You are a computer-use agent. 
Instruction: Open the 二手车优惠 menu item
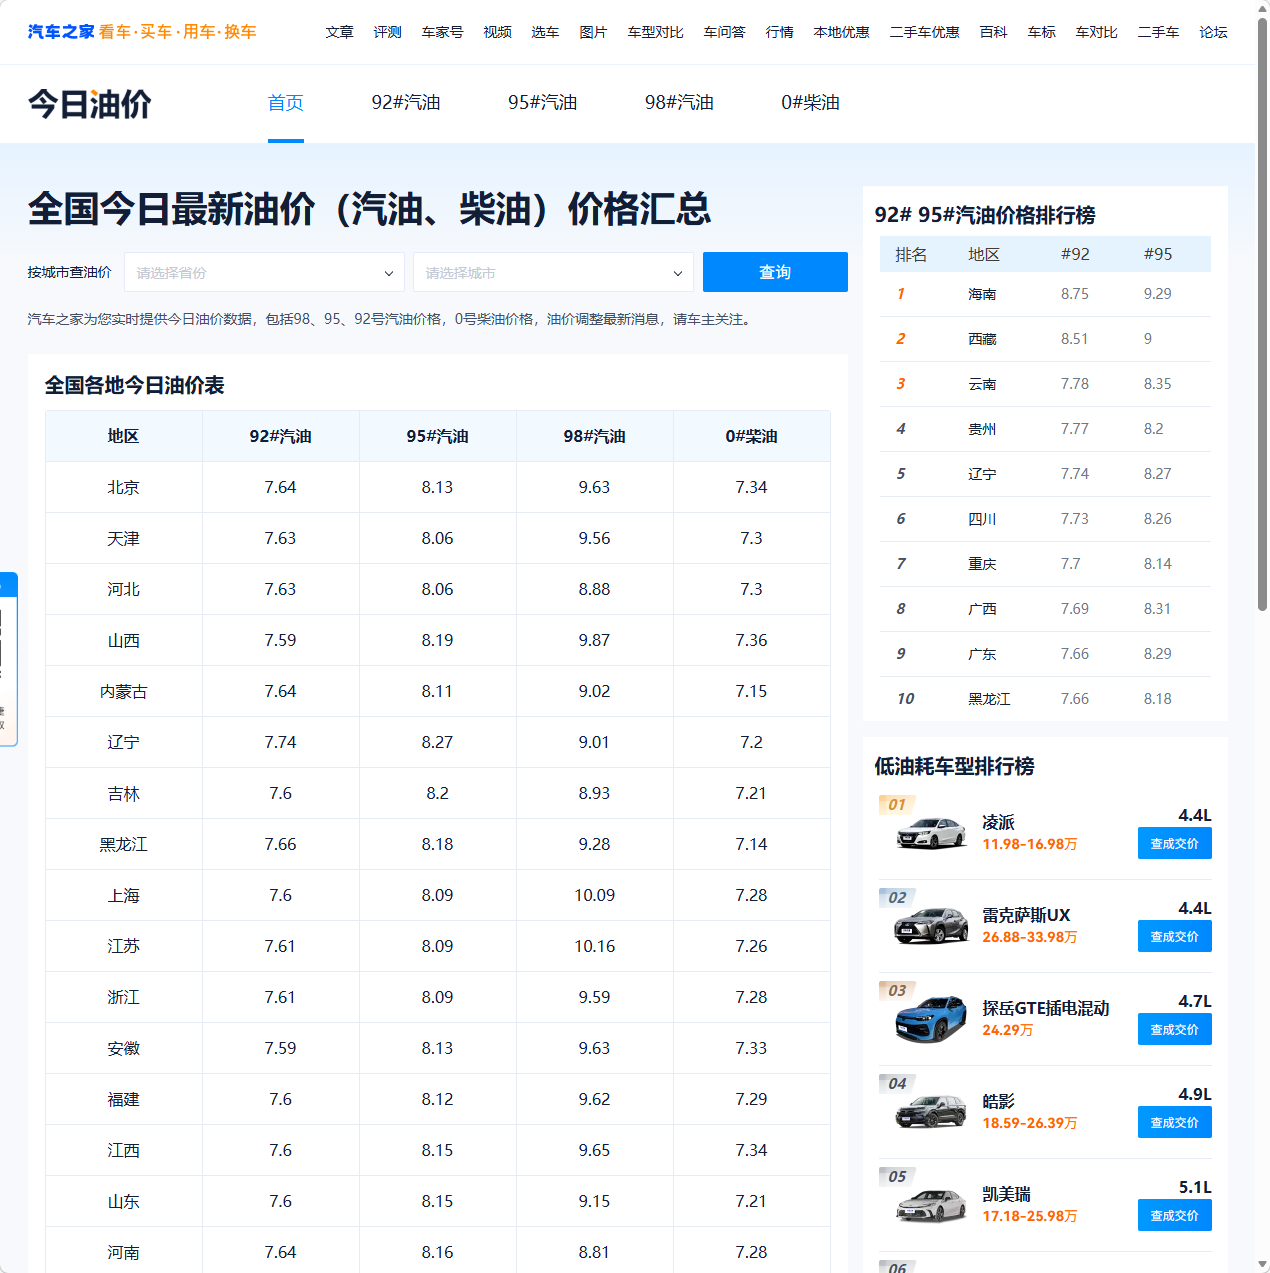click(x=924, y=31)
